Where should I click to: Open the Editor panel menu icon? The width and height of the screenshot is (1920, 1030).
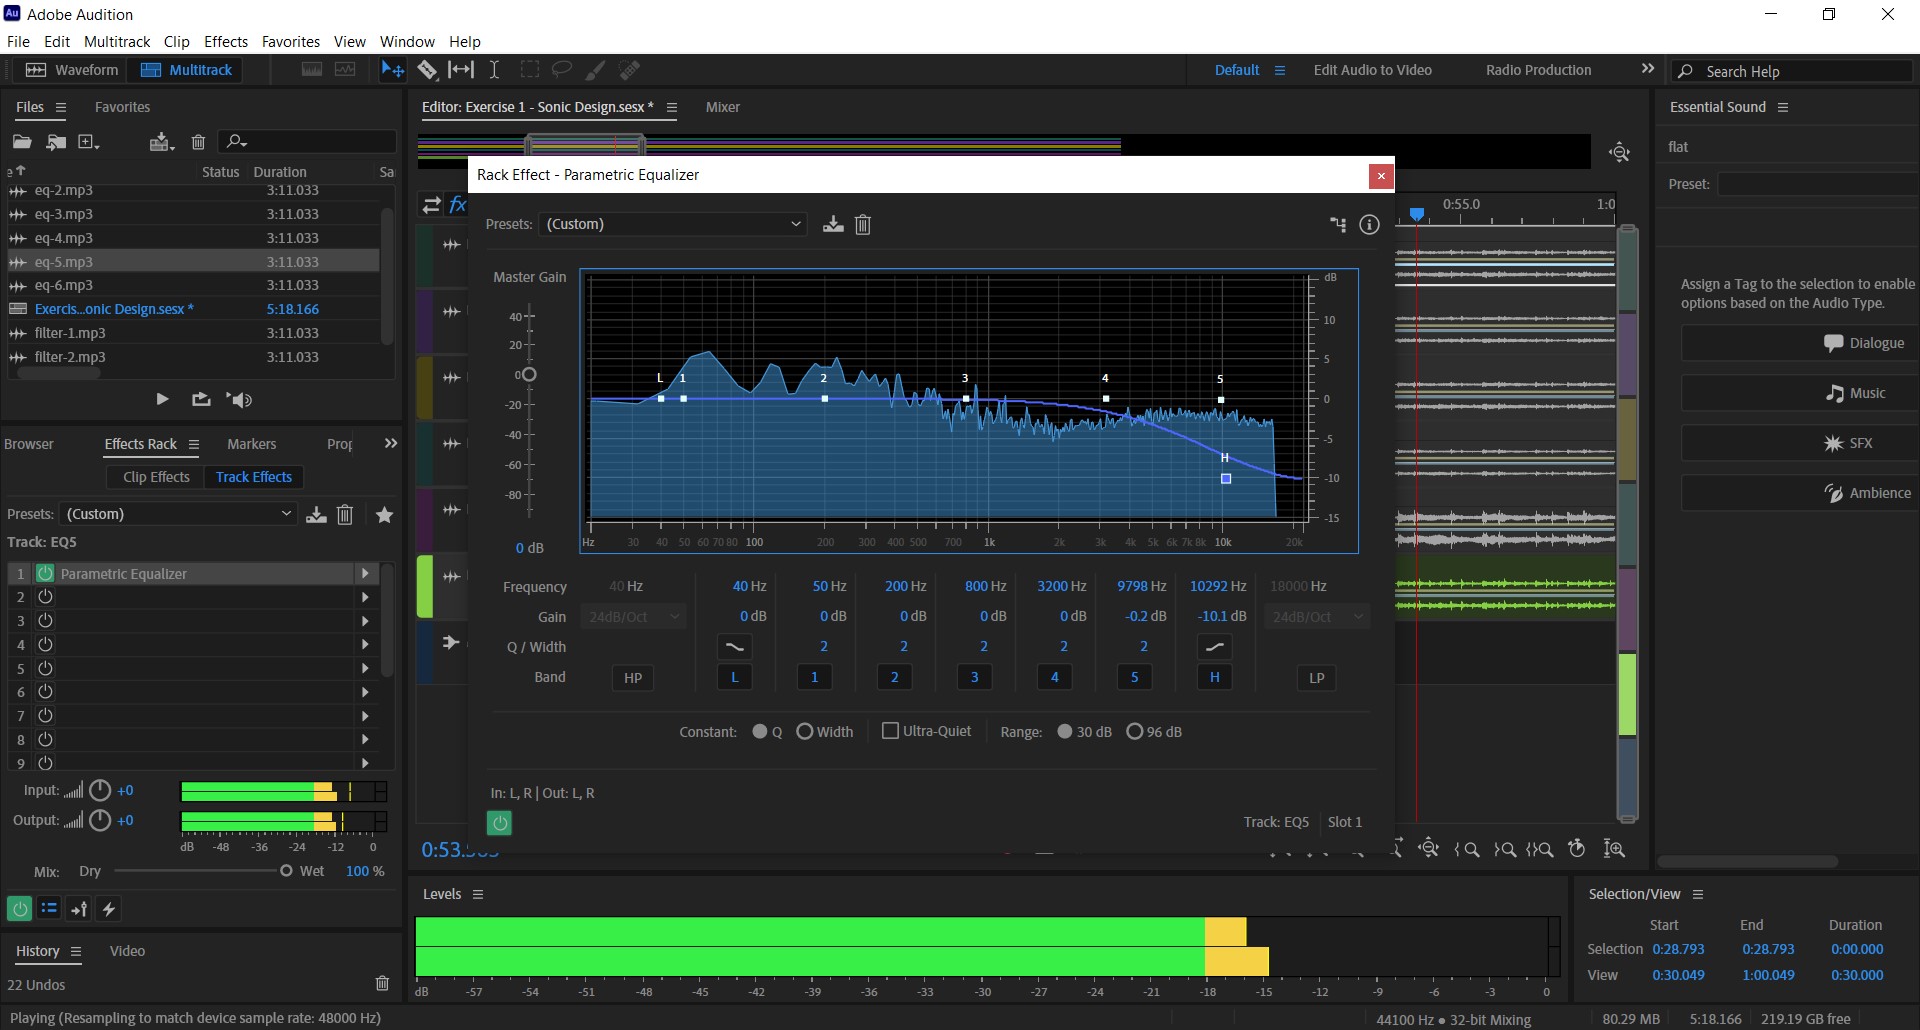click(672, 108)
